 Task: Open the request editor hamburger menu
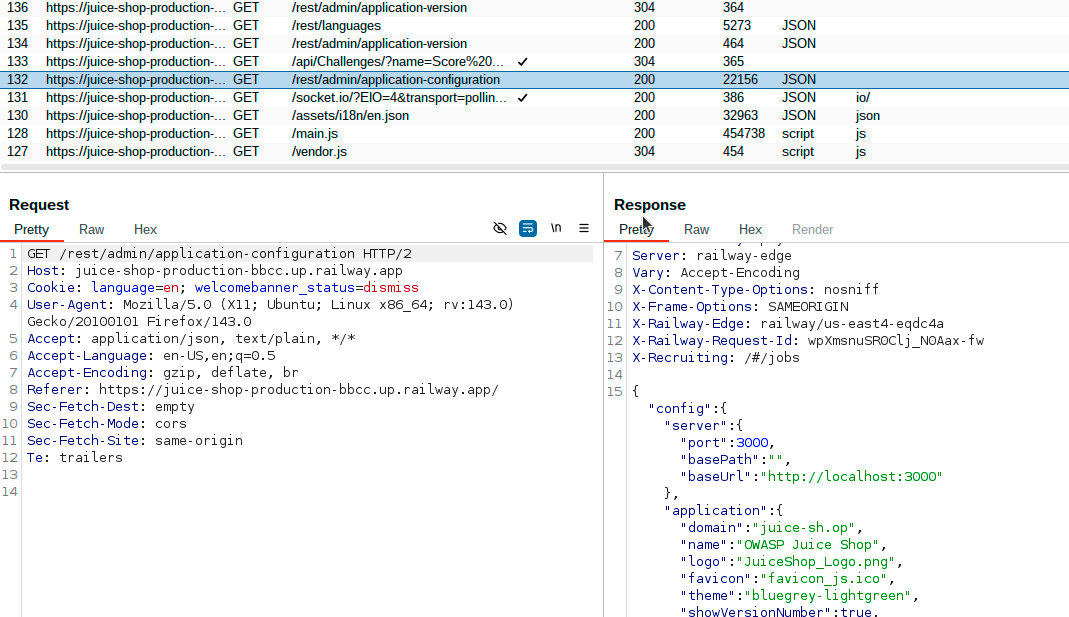click(x=584, y=228)
